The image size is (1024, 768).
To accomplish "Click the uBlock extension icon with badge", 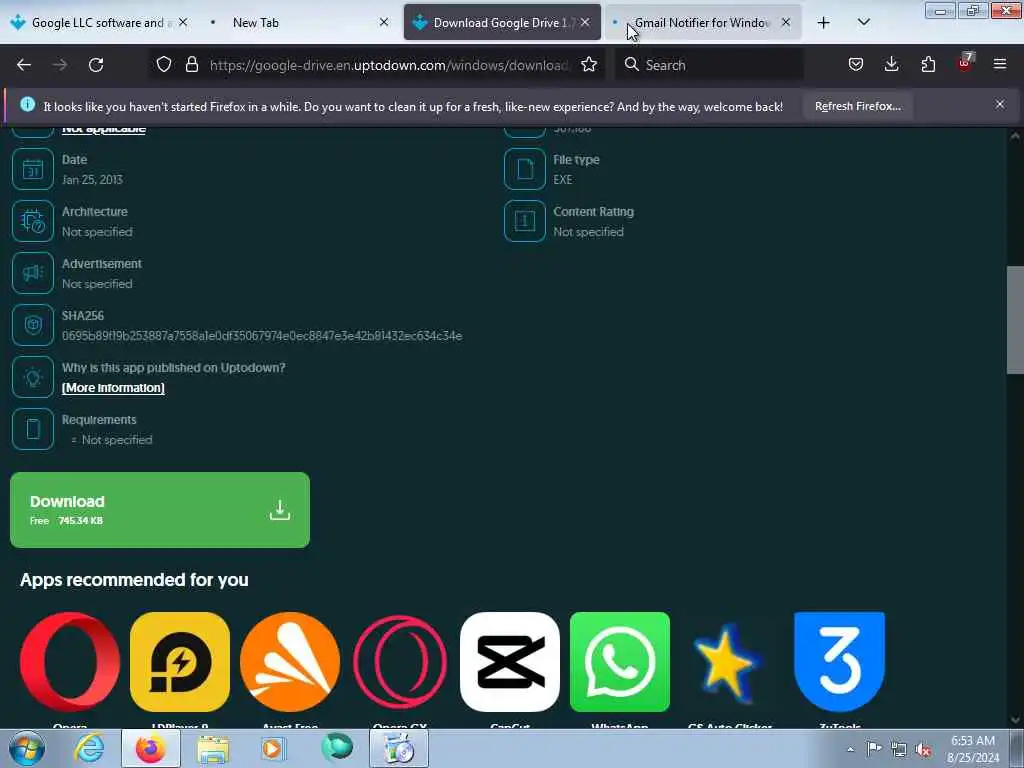I will click(x=965, y=63).
